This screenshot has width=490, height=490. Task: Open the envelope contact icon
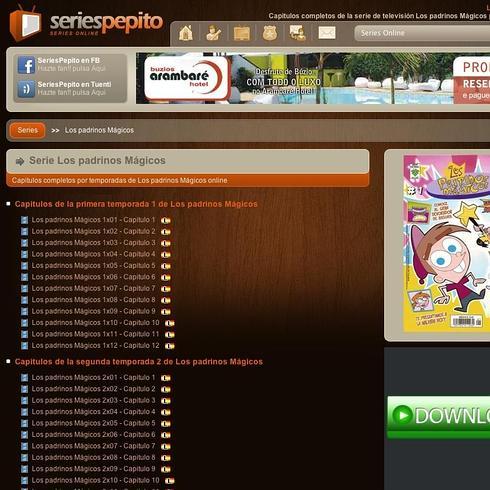[x=327, y=33]
